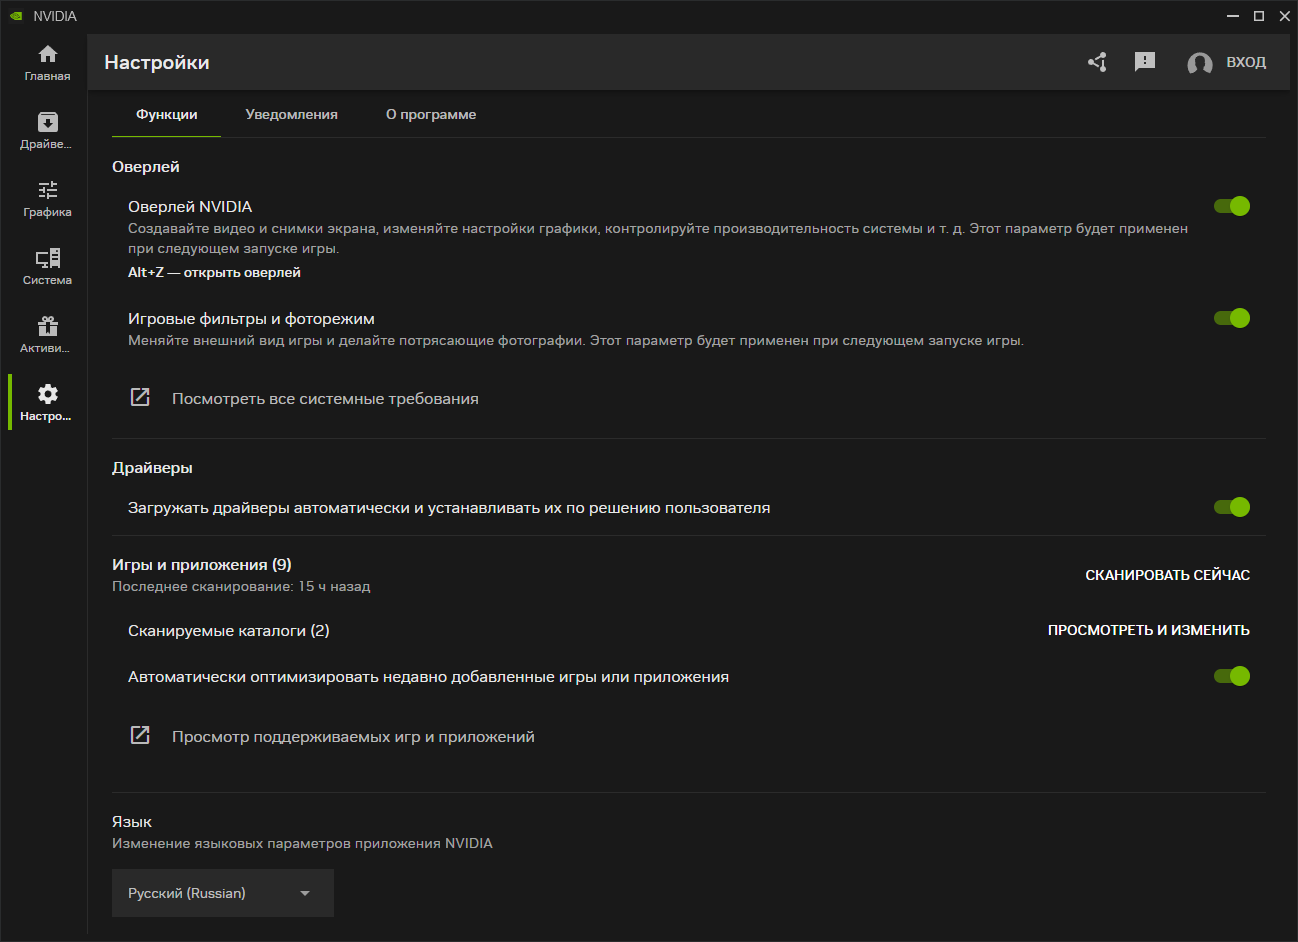Viewport: 1298px width, 942px height.
Task: Toggle automatic driver download switch
Action: pos(1232,507)
